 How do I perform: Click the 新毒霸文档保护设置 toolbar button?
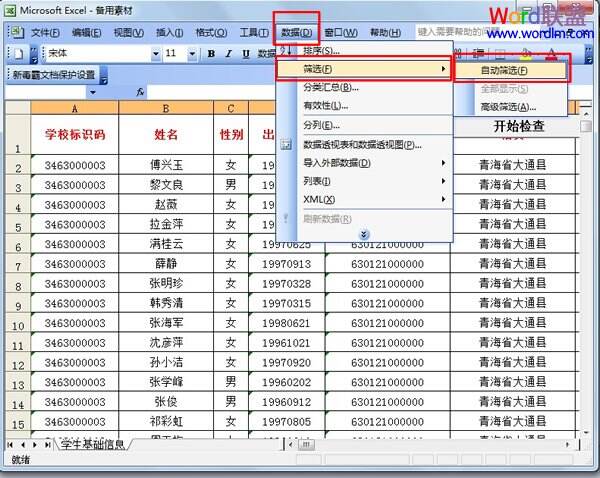(52, 74)
